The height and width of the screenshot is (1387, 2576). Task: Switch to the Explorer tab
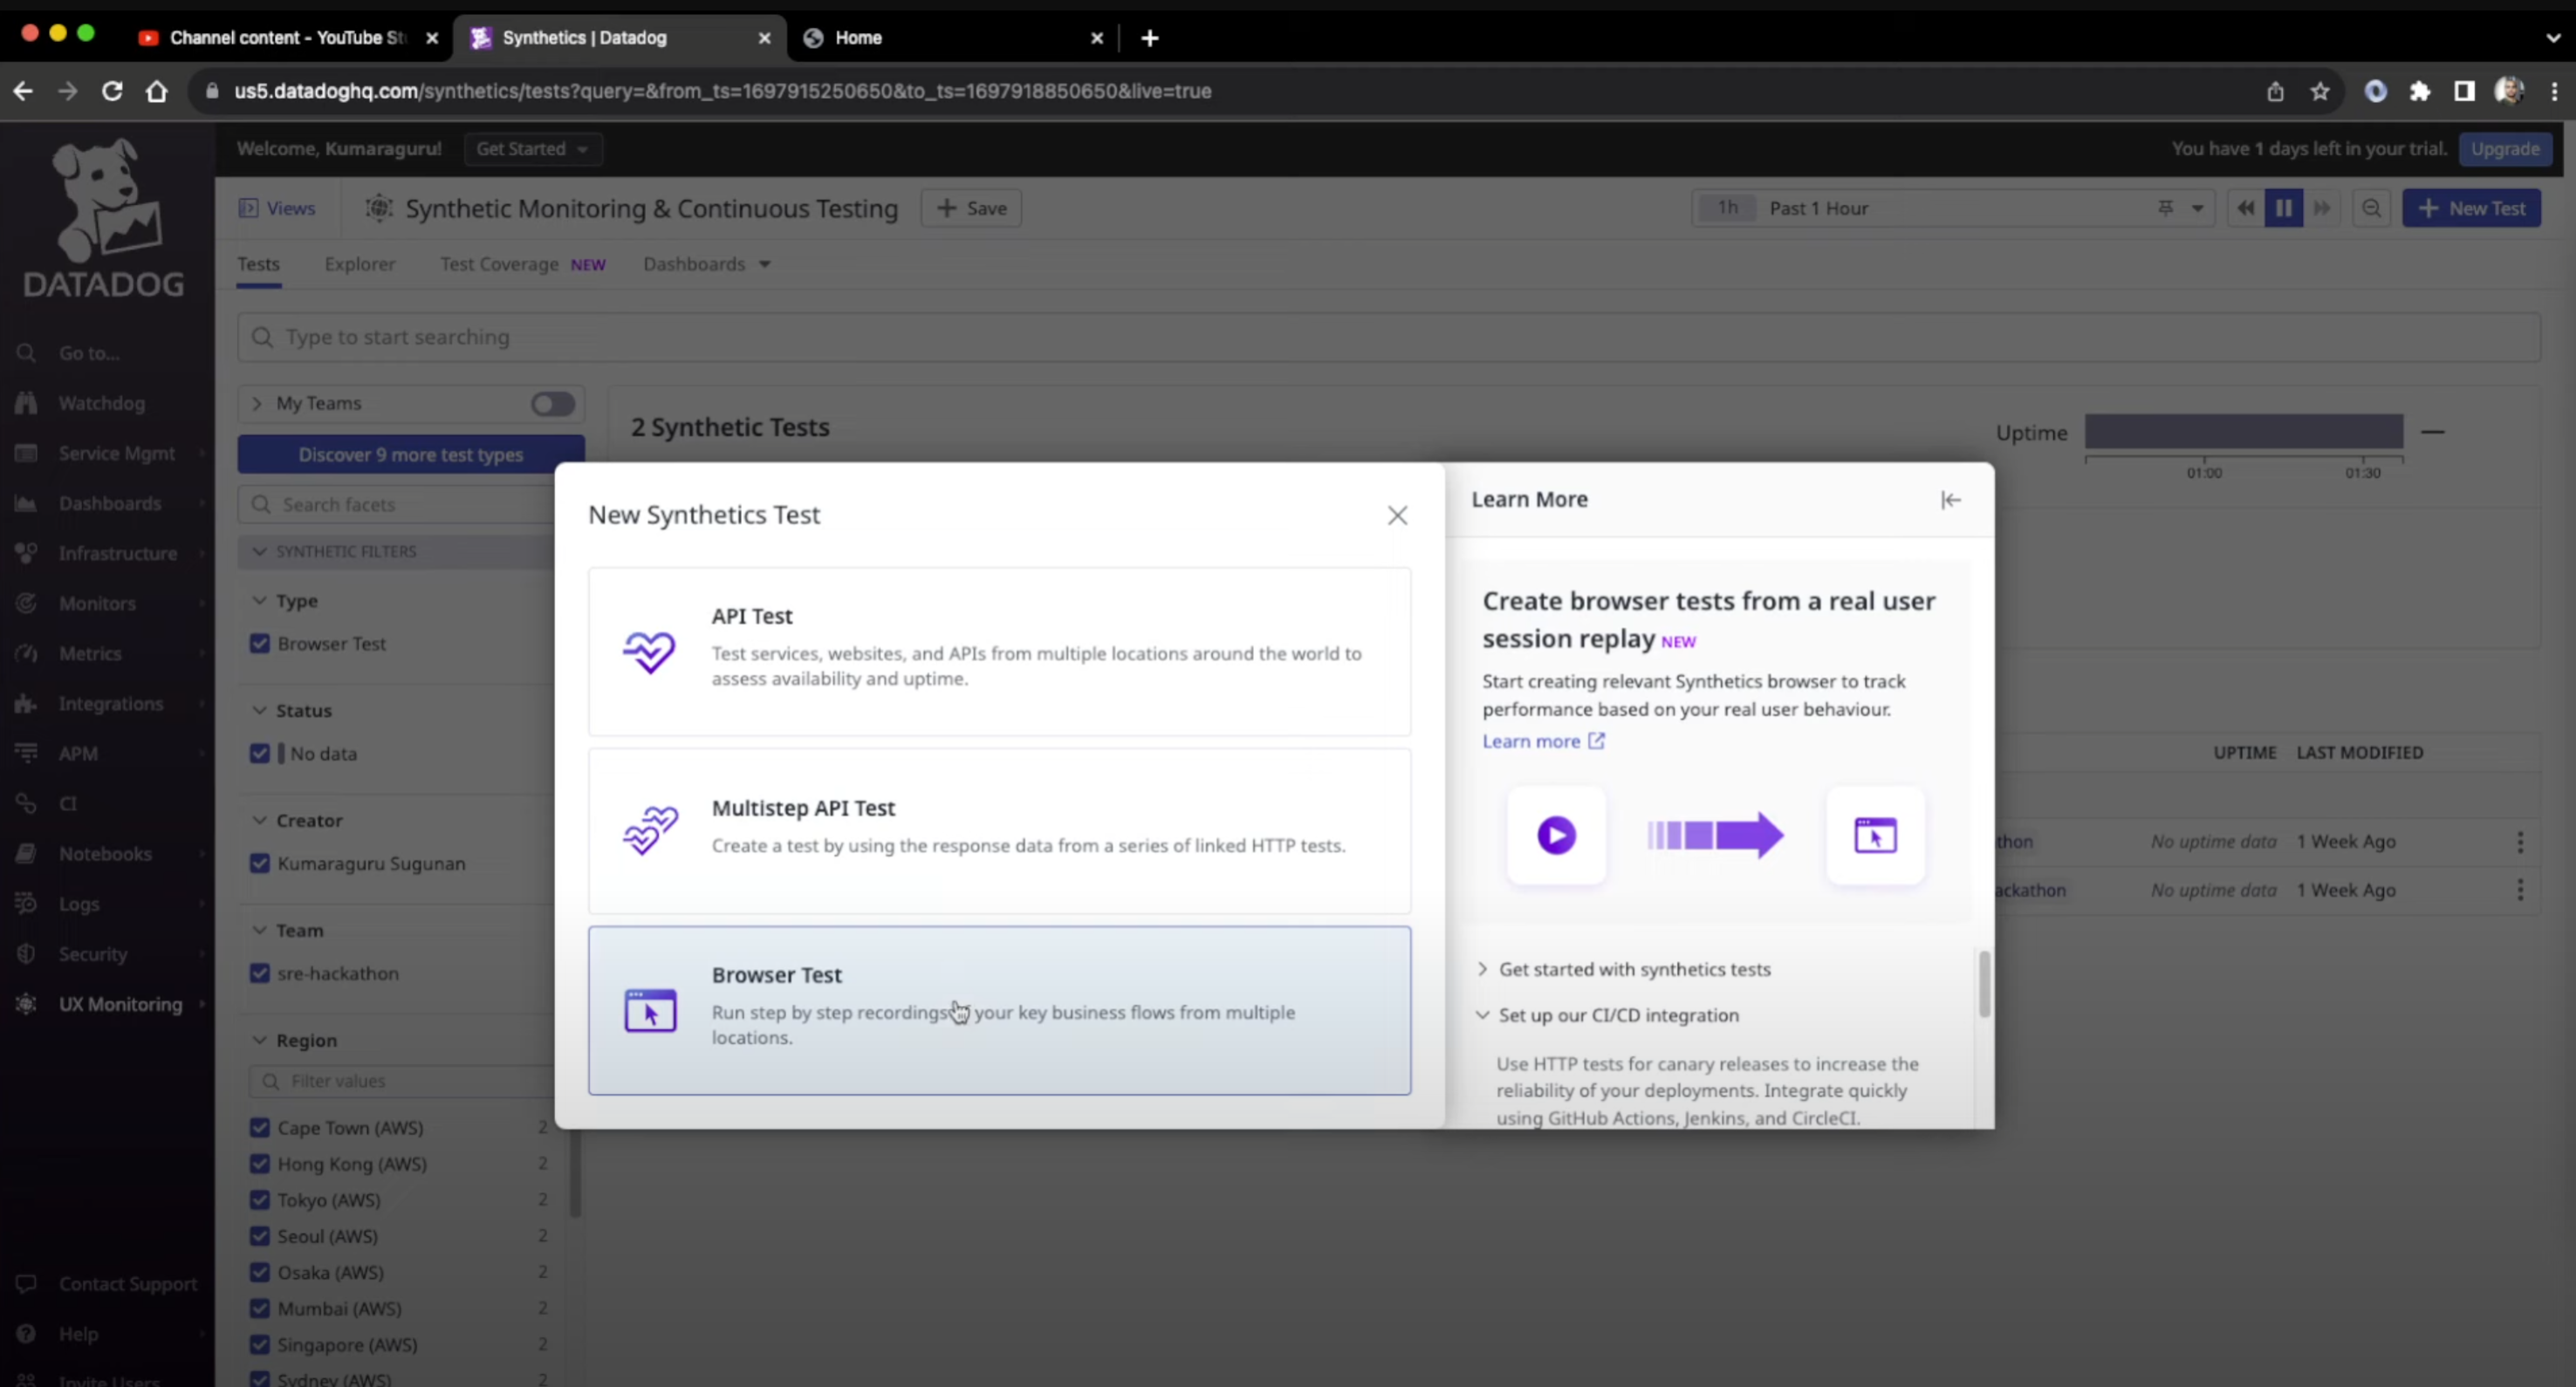click(360, 264)
